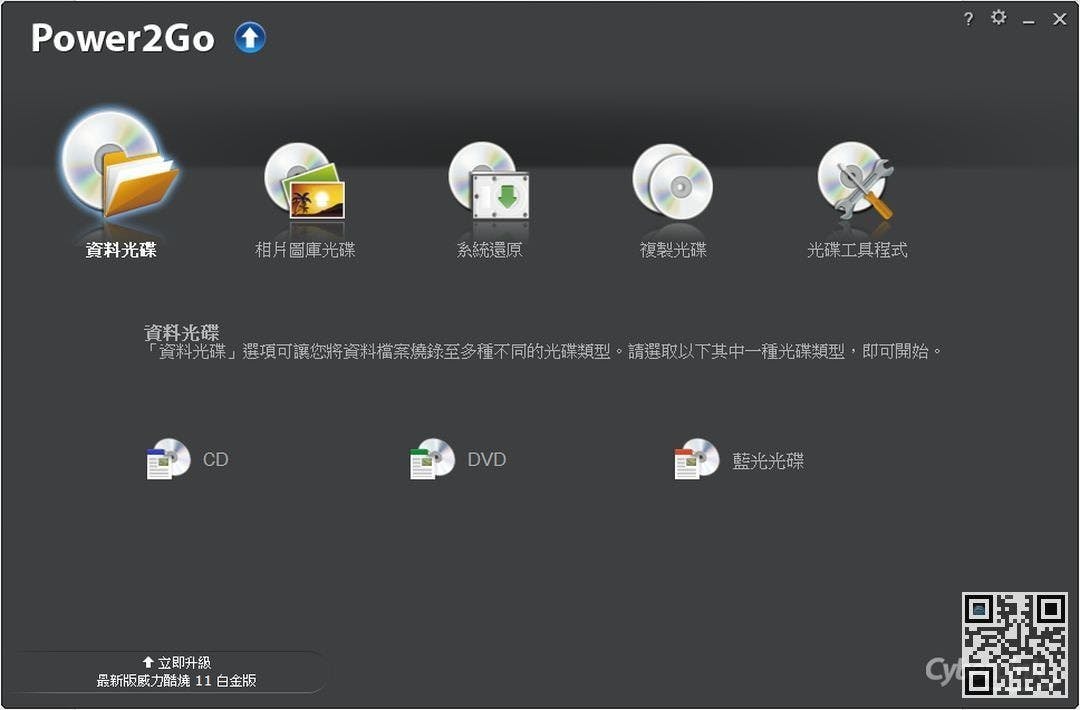Launch the 光碟工具程式 disc utilities icon

click(855, 180)
